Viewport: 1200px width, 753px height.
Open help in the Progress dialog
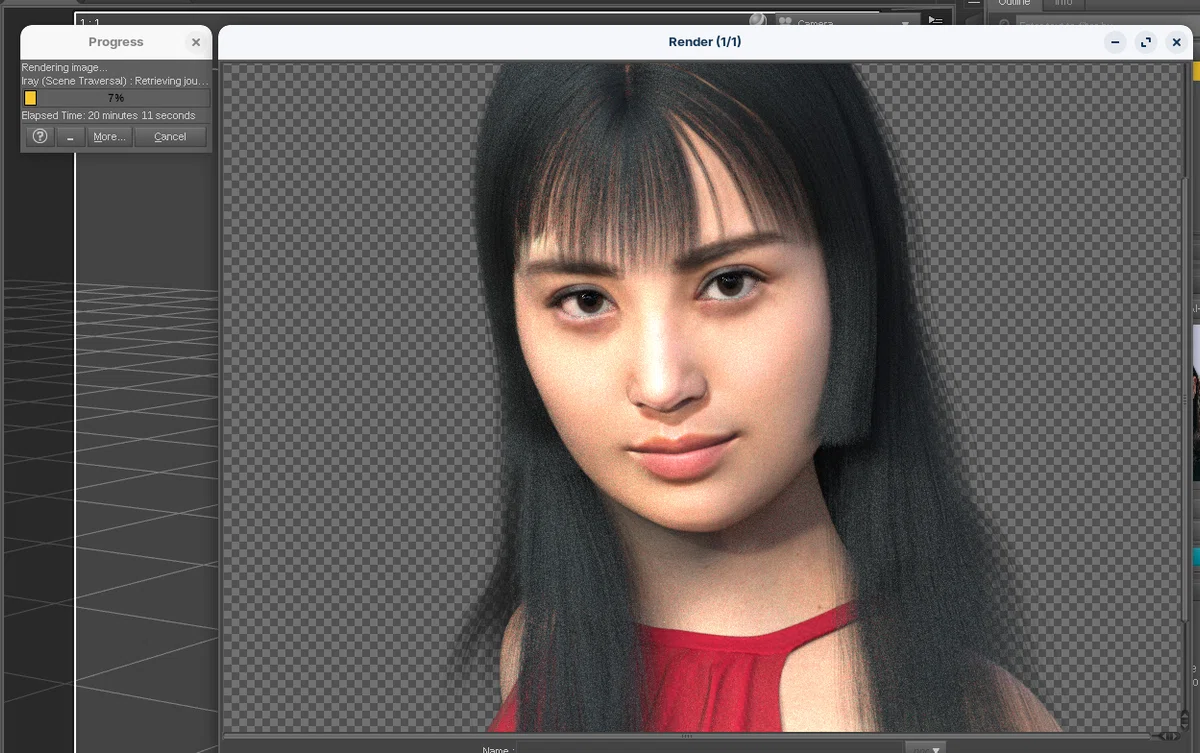click(x=39, y=137)
